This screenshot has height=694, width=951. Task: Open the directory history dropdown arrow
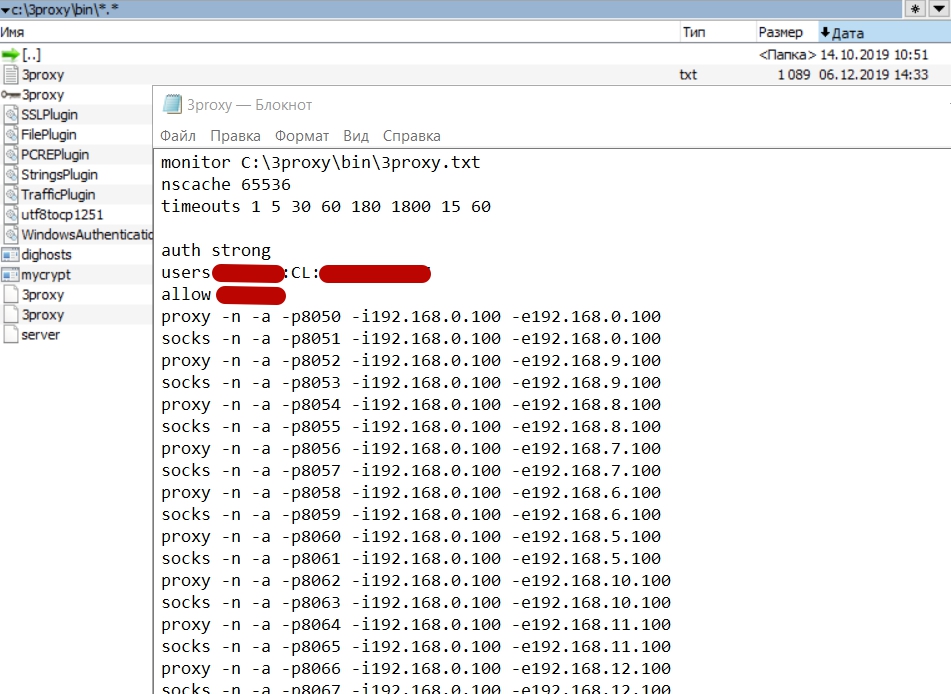pyautogui.click(x=939, y=9)
